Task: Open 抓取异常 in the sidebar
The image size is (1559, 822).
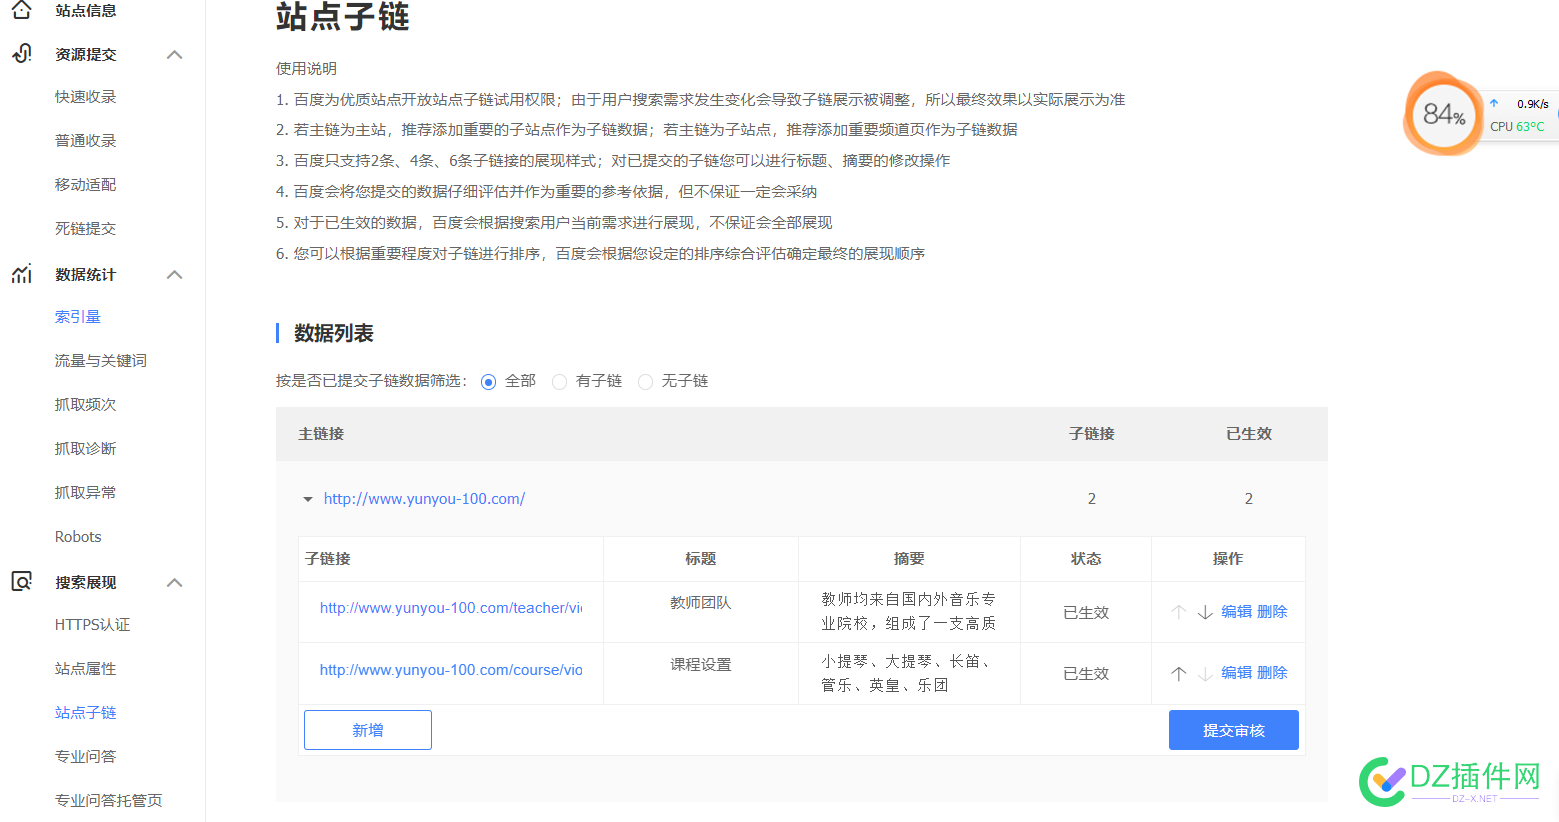Action: click(86, 493)
